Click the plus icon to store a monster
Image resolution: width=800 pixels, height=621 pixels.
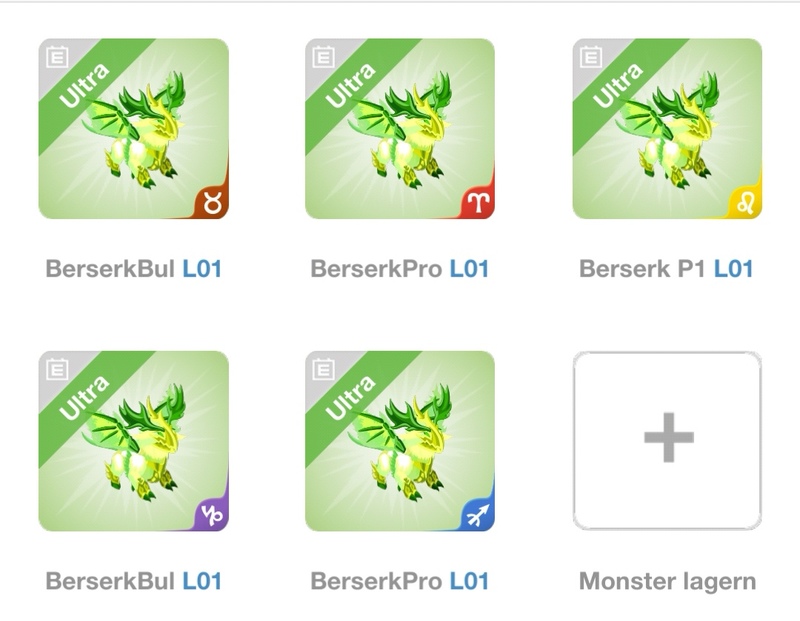click(x=668, y=437)
